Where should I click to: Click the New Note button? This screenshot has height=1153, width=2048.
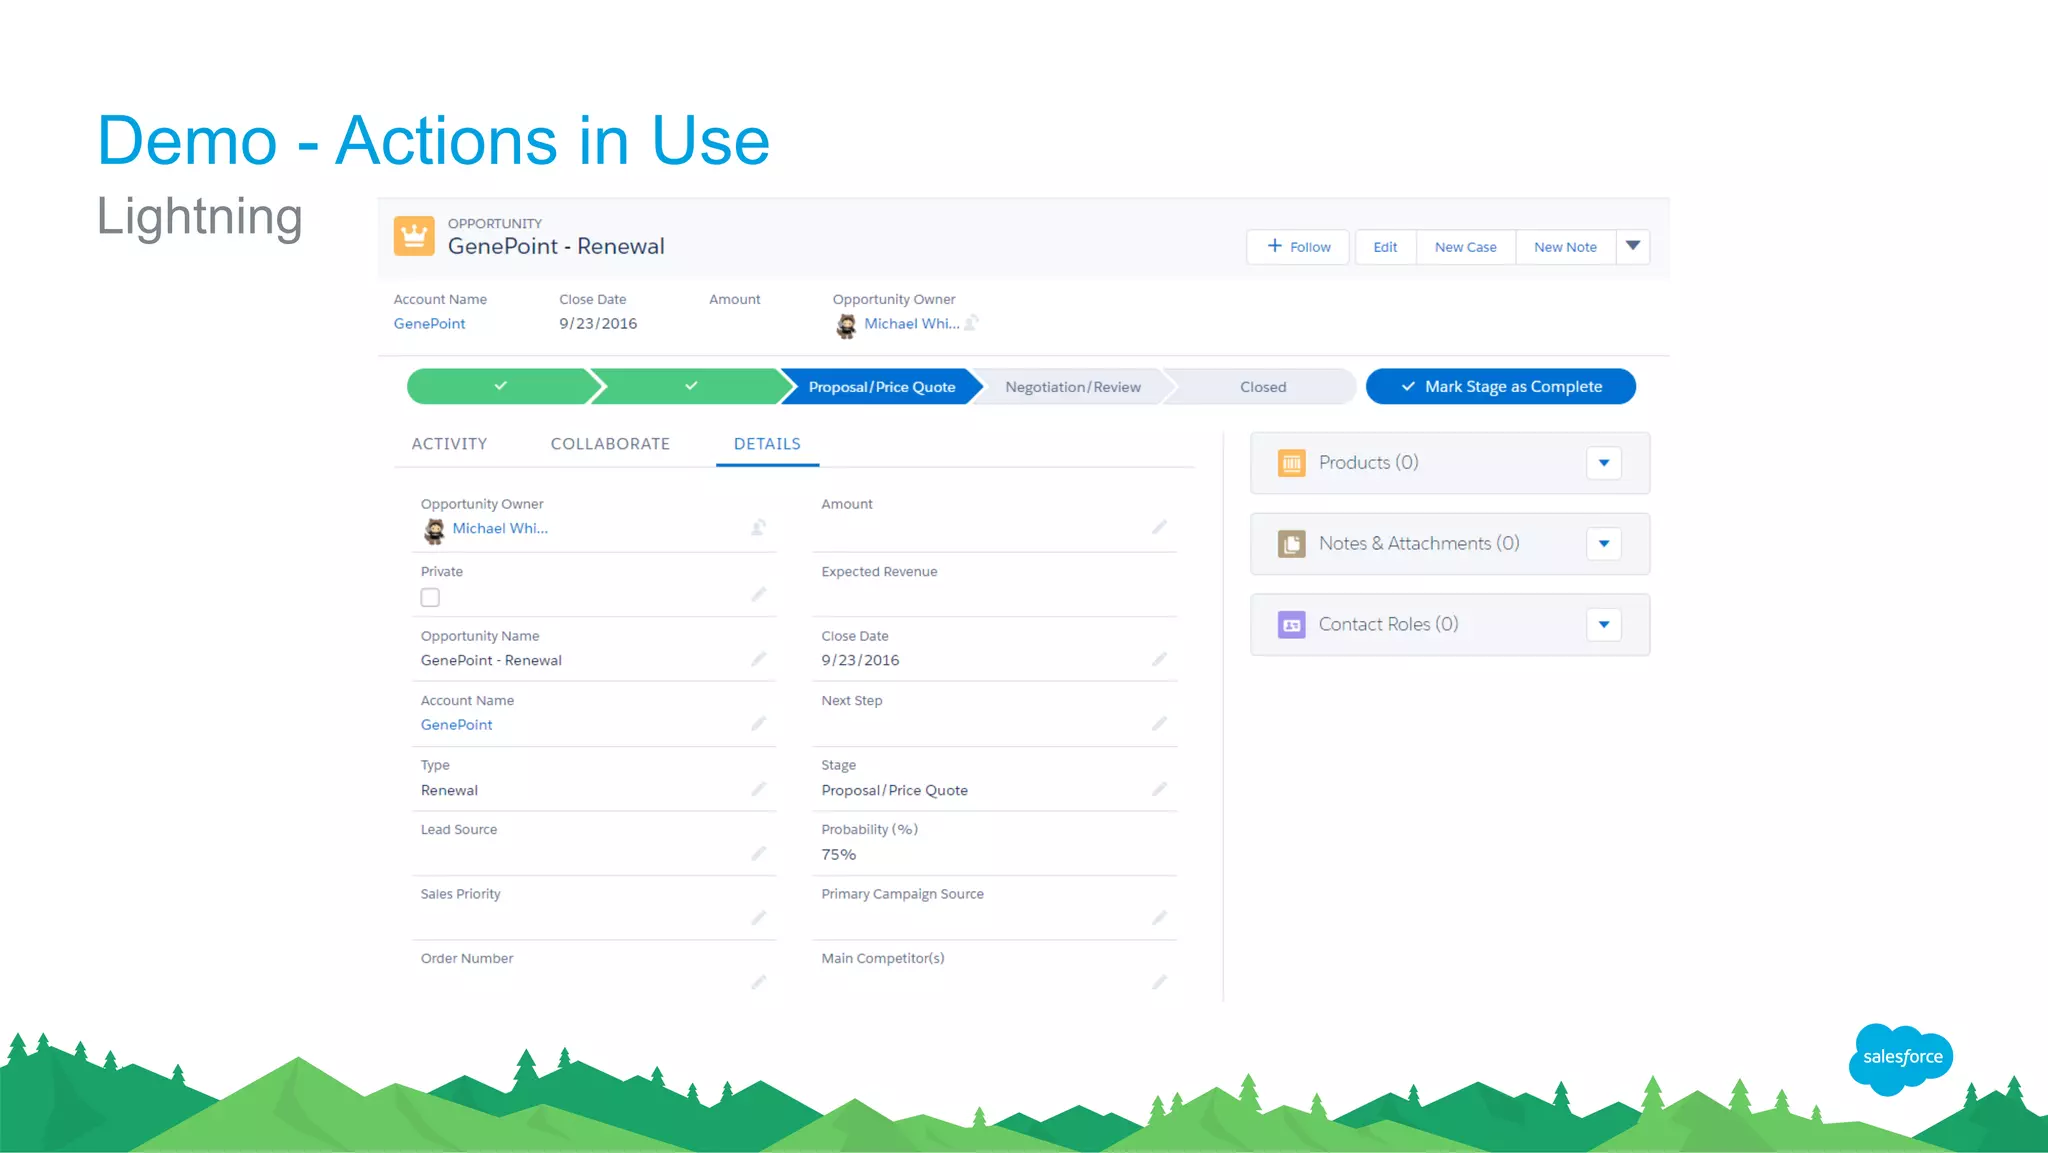pyautogui.click(x=1565, y=247)
